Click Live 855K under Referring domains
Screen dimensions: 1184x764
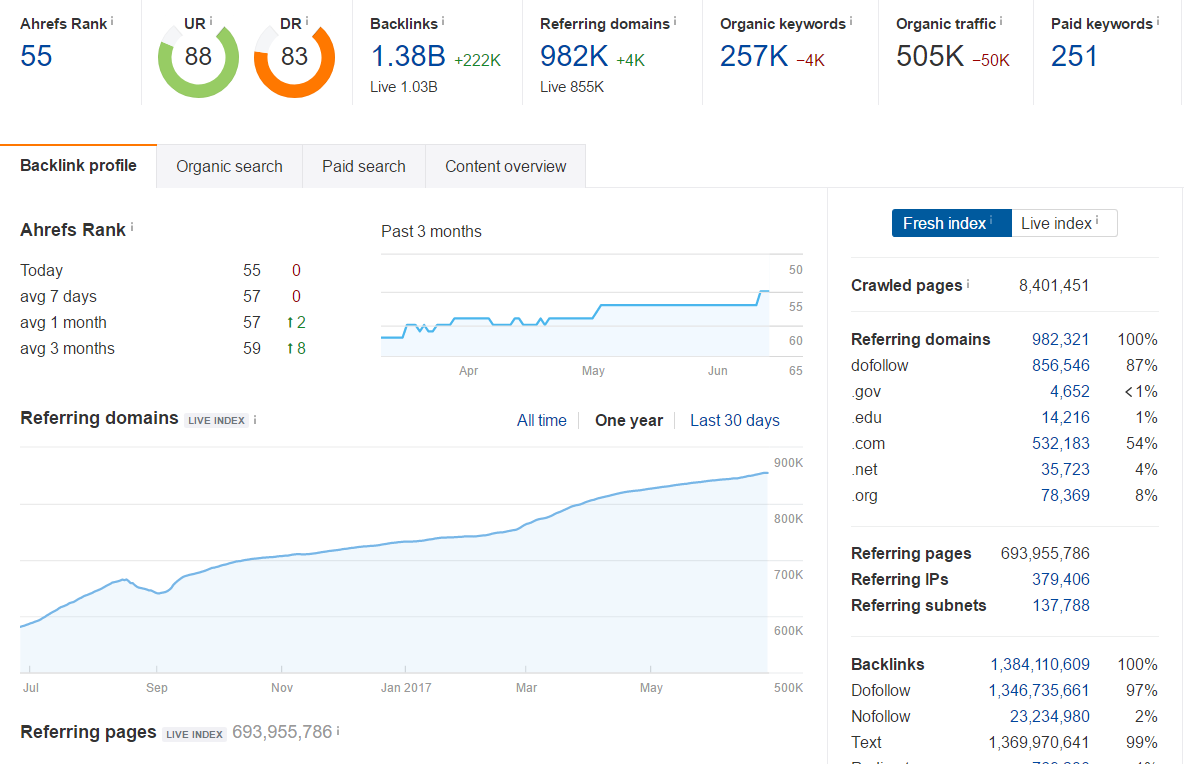[572, 87]
